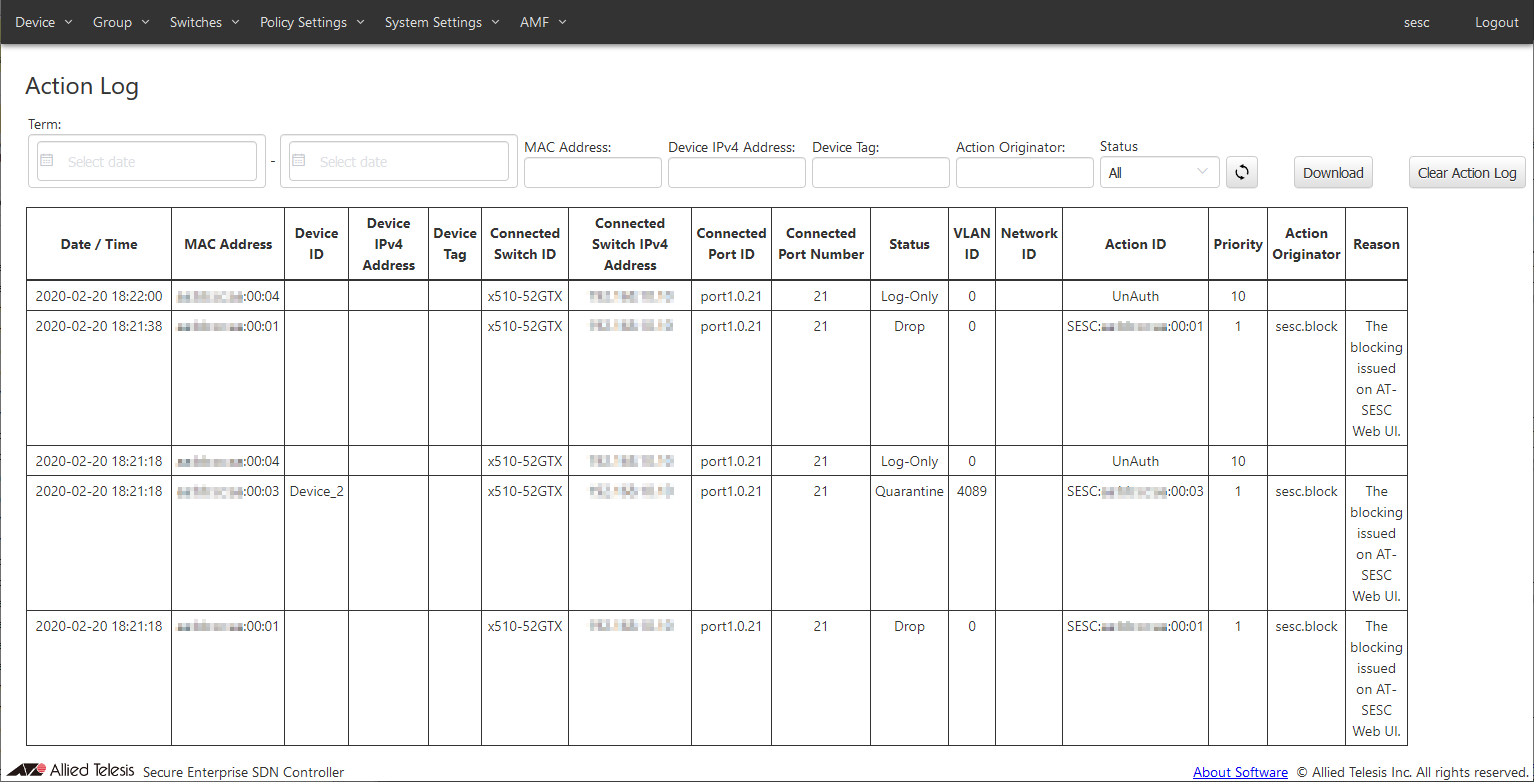Log out using the Logout link
This screenshot has height=782, width=1534.
1496,22
